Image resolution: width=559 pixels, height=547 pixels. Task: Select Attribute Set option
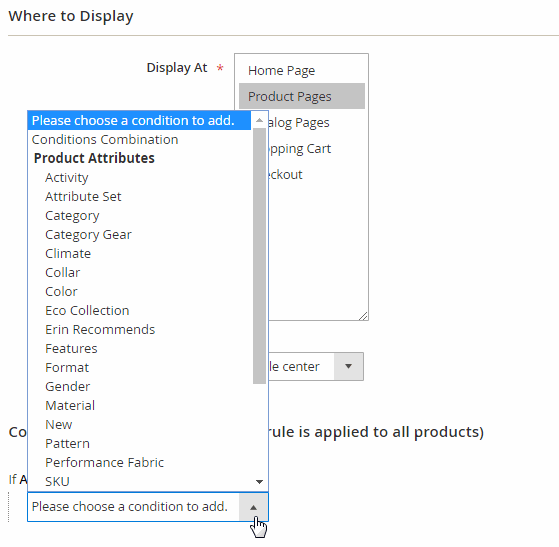coord(139,196)
